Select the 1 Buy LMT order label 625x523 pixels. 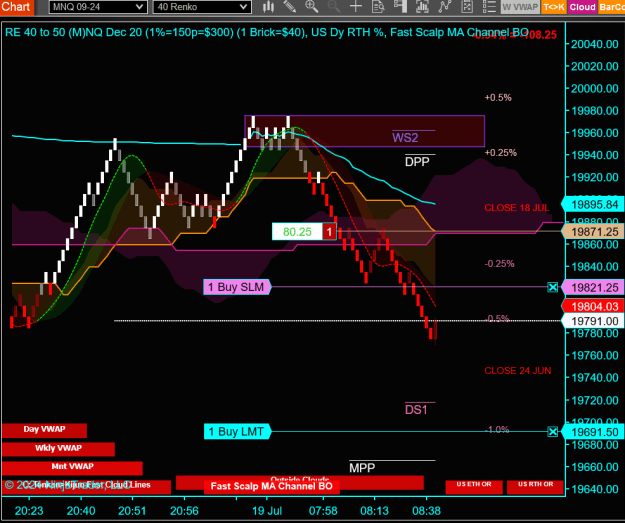pyautogui.click(x=237, y=432)
